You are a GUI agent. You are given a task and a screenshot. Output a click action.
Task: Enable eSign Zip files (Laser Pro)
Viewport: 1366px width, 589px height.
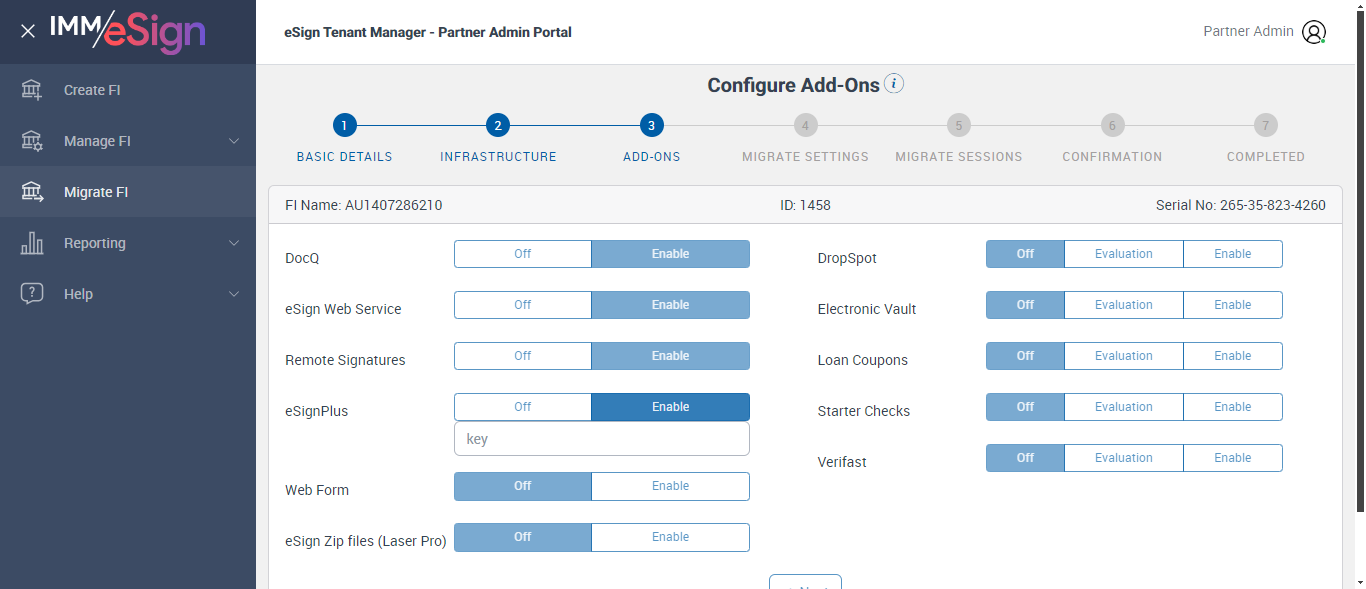pos(670,537)
